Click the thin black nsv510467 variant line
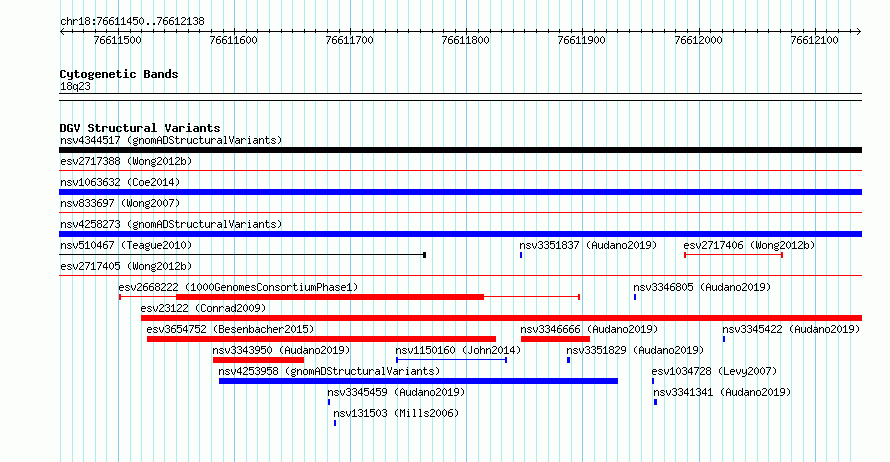Viewport: 890px width, 462px height. click(242, 255)
